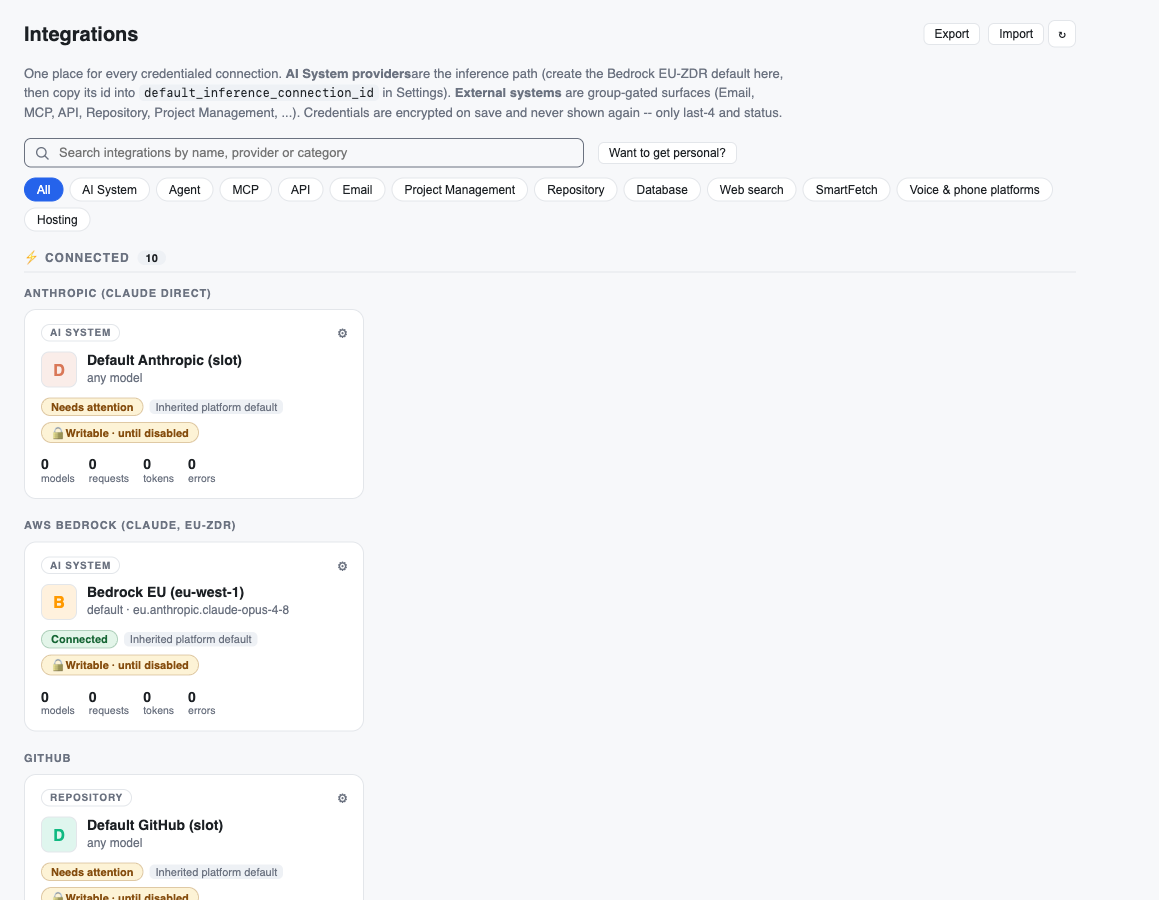Click Writable until disabled badge on Default Anthropic
This screenshot has height=900, width=1159.
(120, 433)
